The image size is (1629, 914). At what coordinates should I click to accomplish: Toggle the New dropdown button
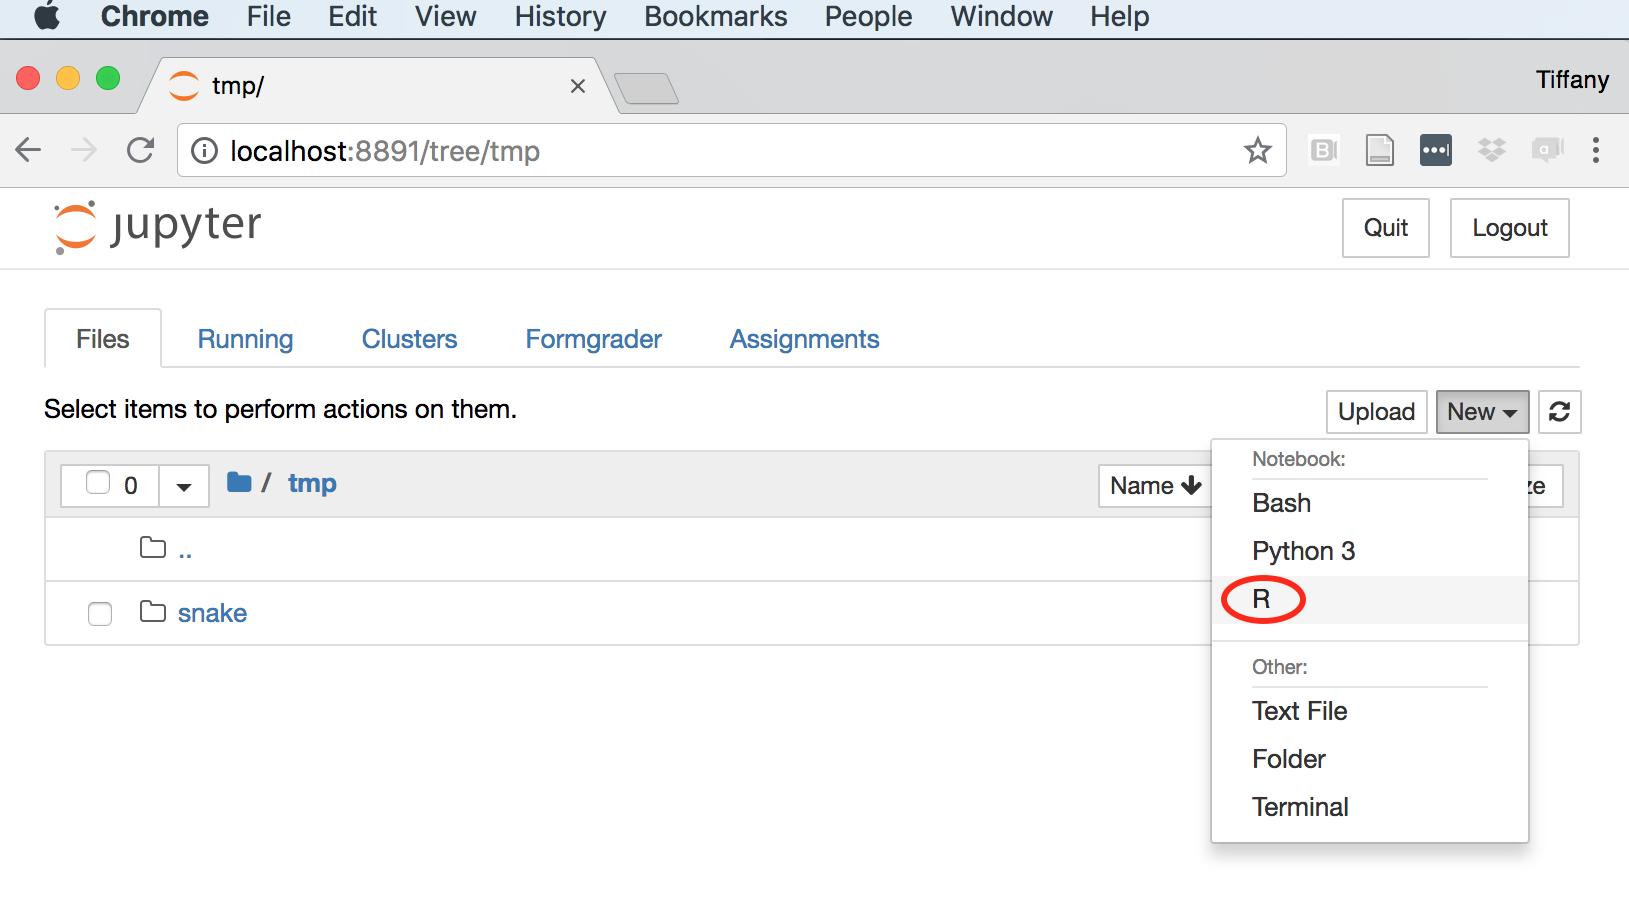1481,412
